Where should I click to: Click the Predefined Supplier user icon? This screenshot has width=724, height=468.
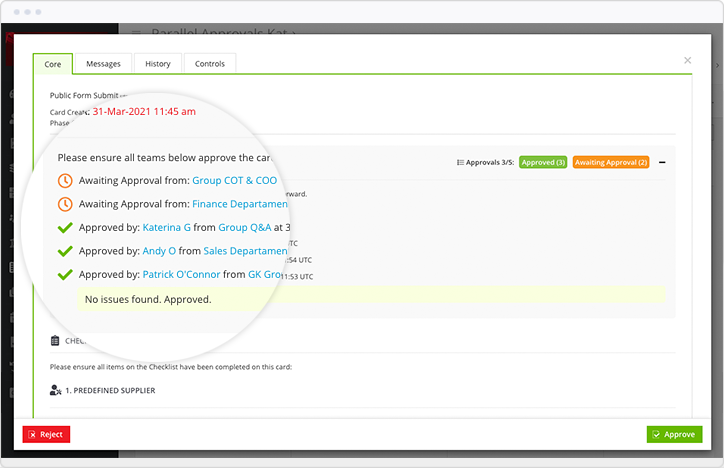56,390
